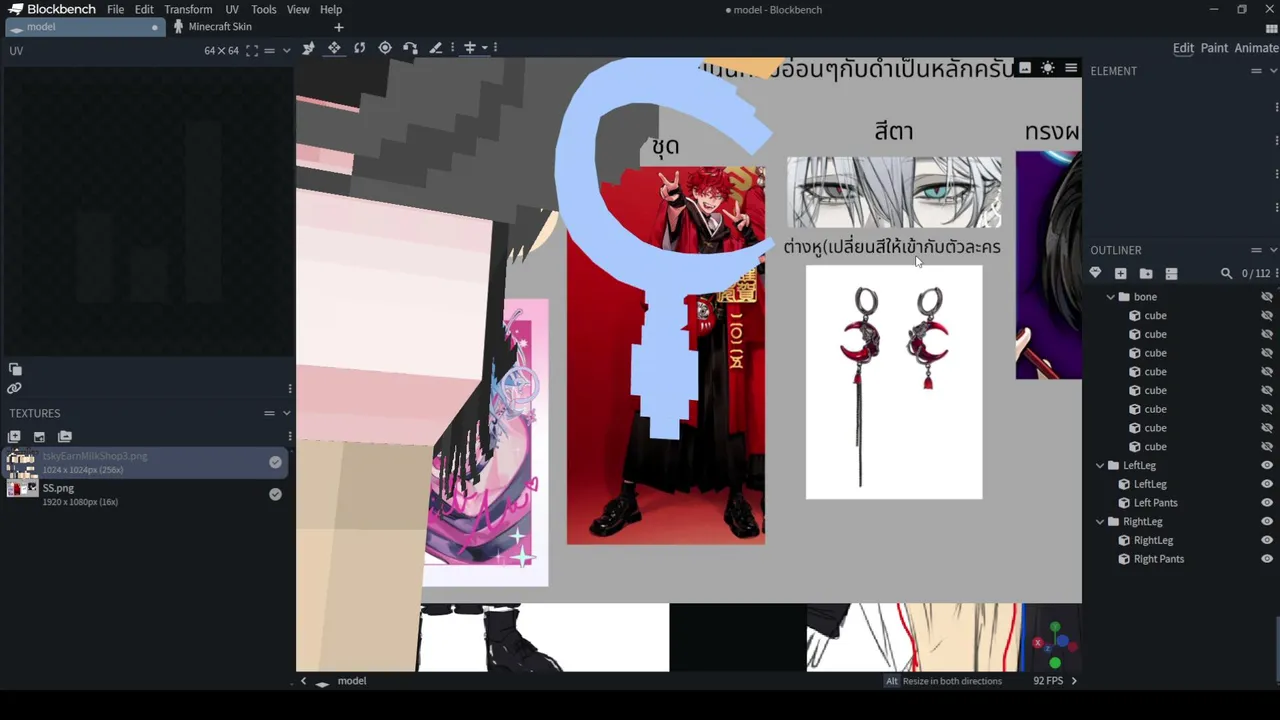Click the status bar next arrow
Image resolution: width=1280 pixels, height=720 pixels.
pyautogui.click(x=1074, y=681)
